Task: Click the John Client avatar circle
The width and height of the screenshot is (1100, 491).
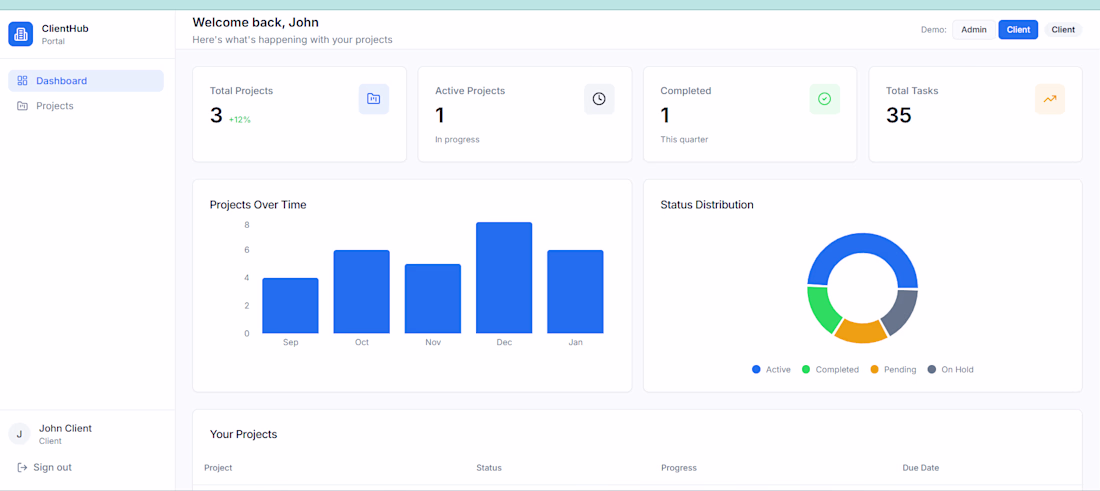Action: pyautogui.click(x=20, y=434)
